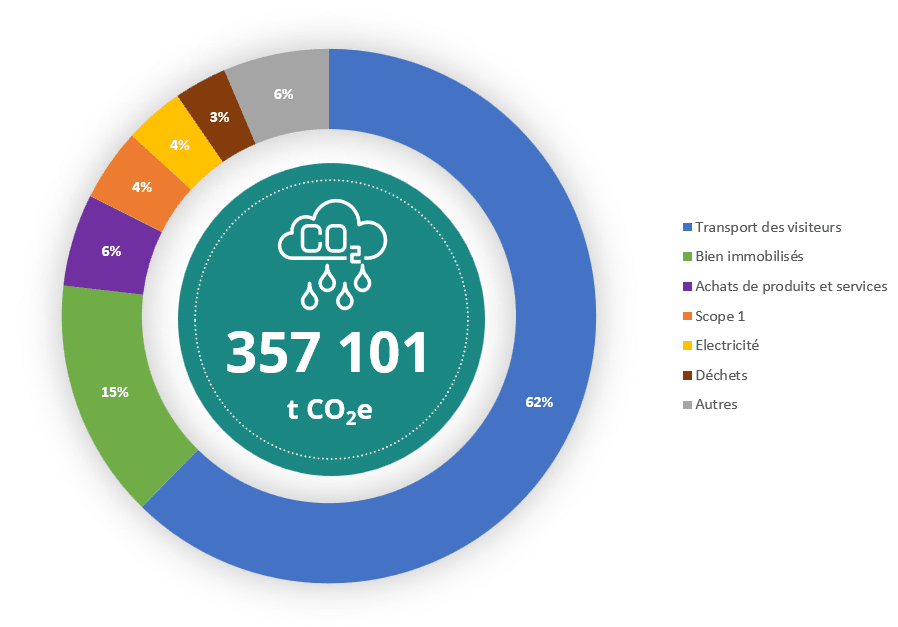Click the Electricité legend label
898x627 pixels.
point(727,345)
